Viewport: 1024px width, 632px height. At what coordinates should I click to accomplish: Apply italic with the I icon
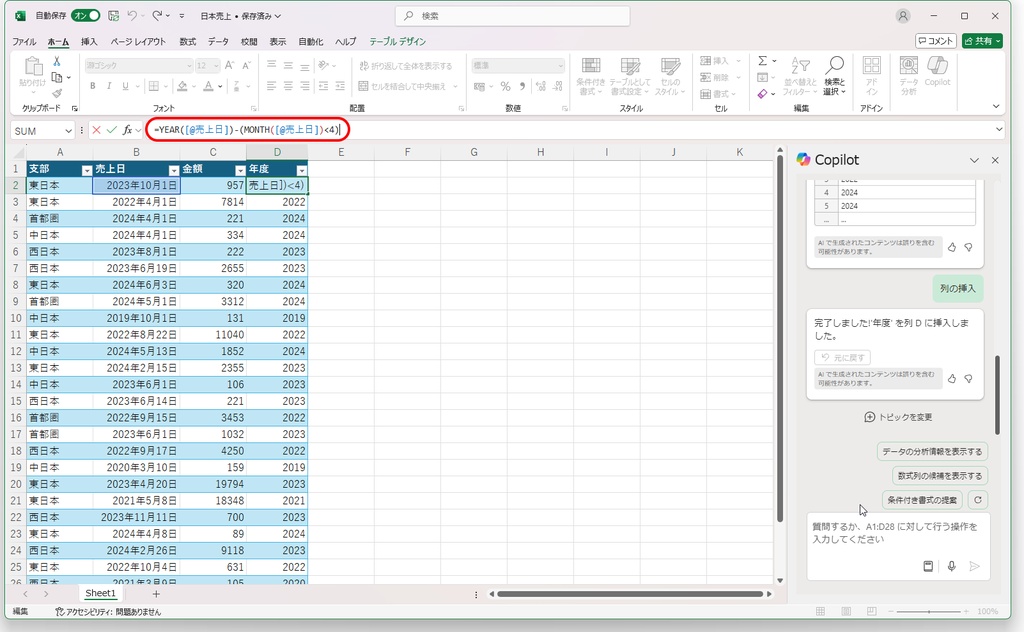tap(109, 86)
